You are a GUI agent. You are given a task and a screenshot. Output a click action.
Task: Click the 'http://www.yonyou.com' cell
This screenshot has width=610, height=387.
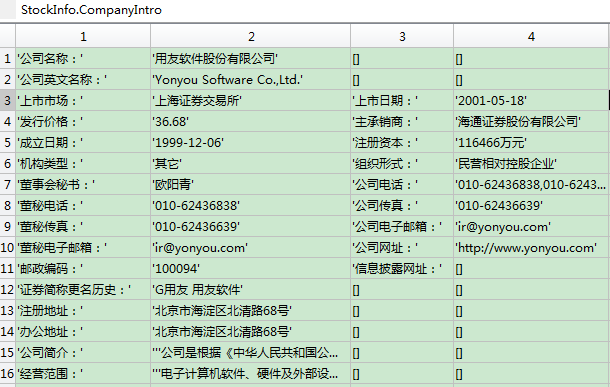pos(531,248)
